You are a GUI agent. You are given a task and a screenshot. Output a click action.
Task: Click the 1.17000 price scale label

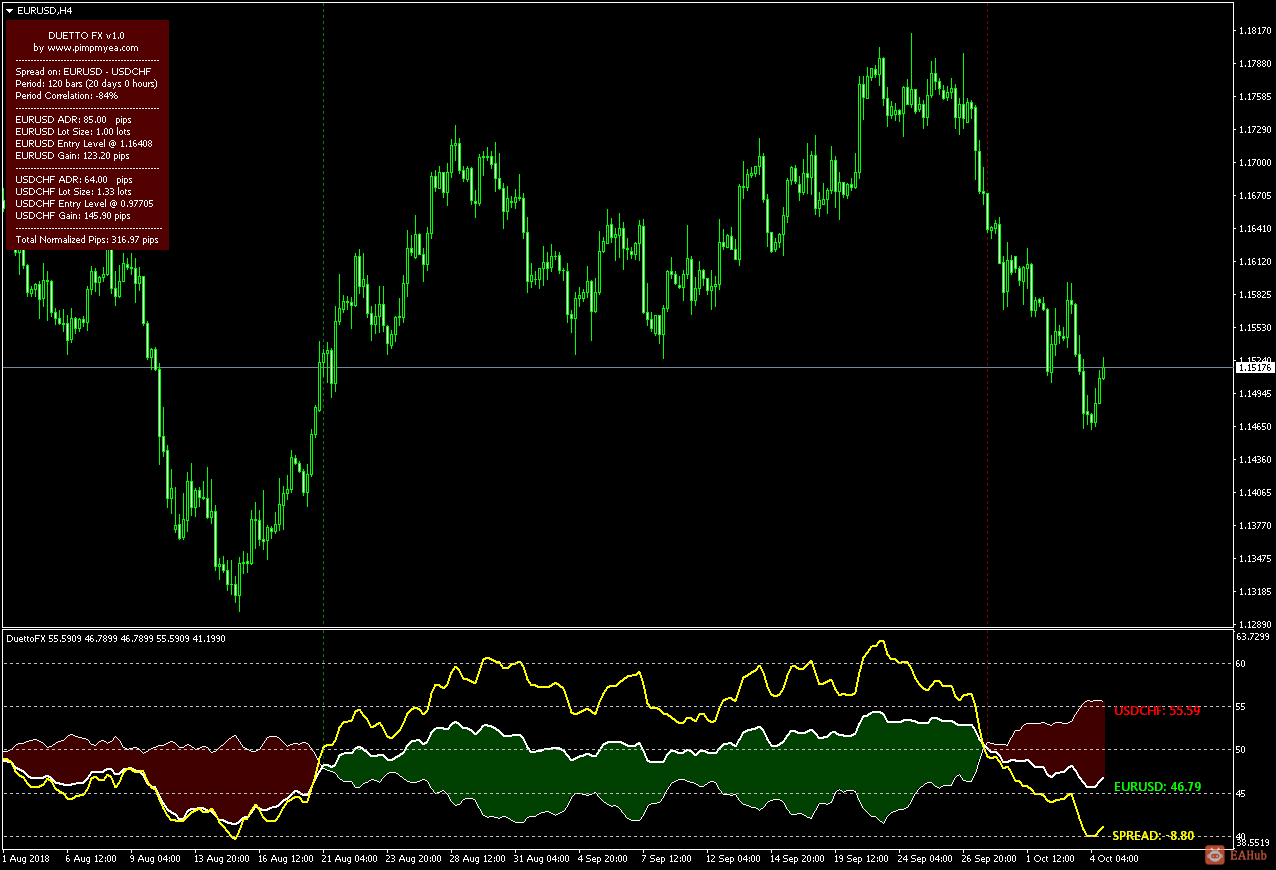pos(1254,163)
